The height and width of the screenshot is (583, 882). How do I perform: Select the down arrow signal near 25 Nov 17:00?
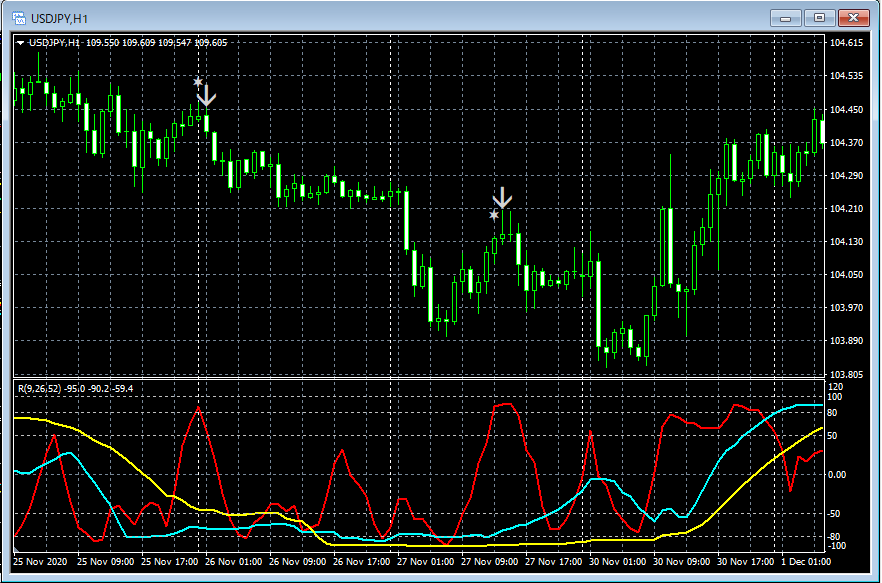(x=206, y=96)
